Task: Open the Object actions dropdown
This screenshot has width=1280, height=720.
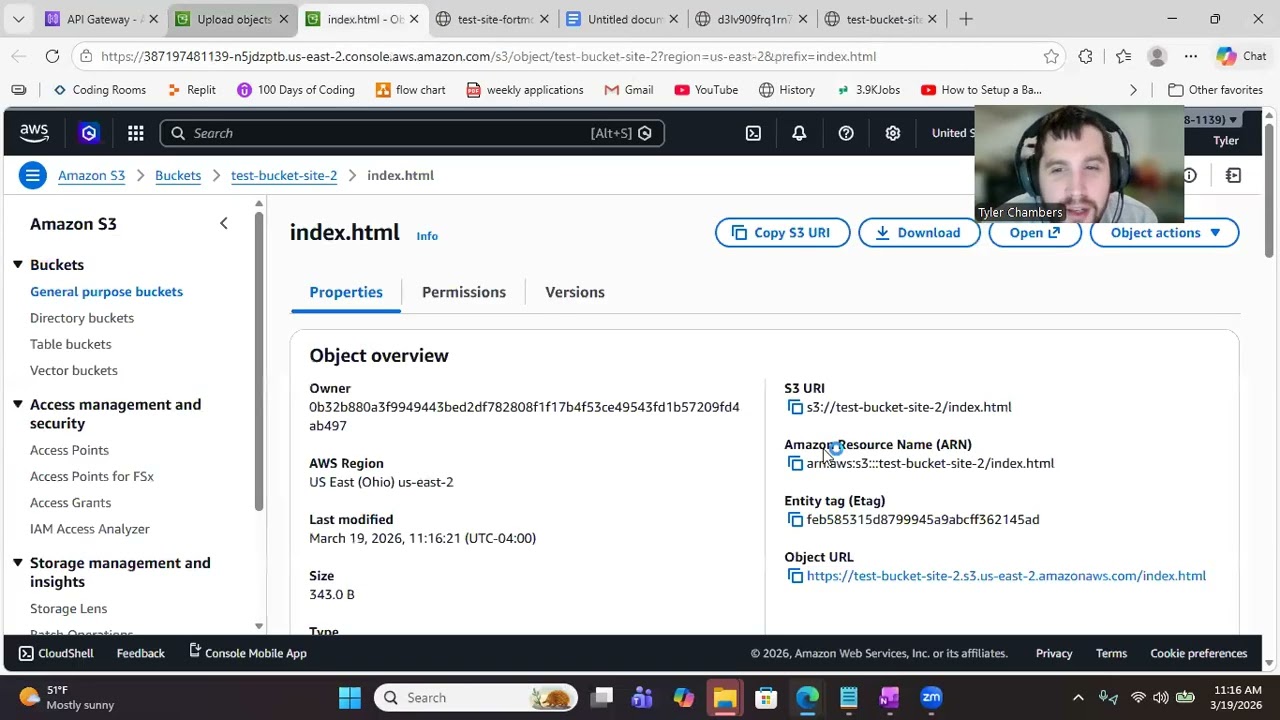Action: pyautogui.click(x=1165, y=233)
